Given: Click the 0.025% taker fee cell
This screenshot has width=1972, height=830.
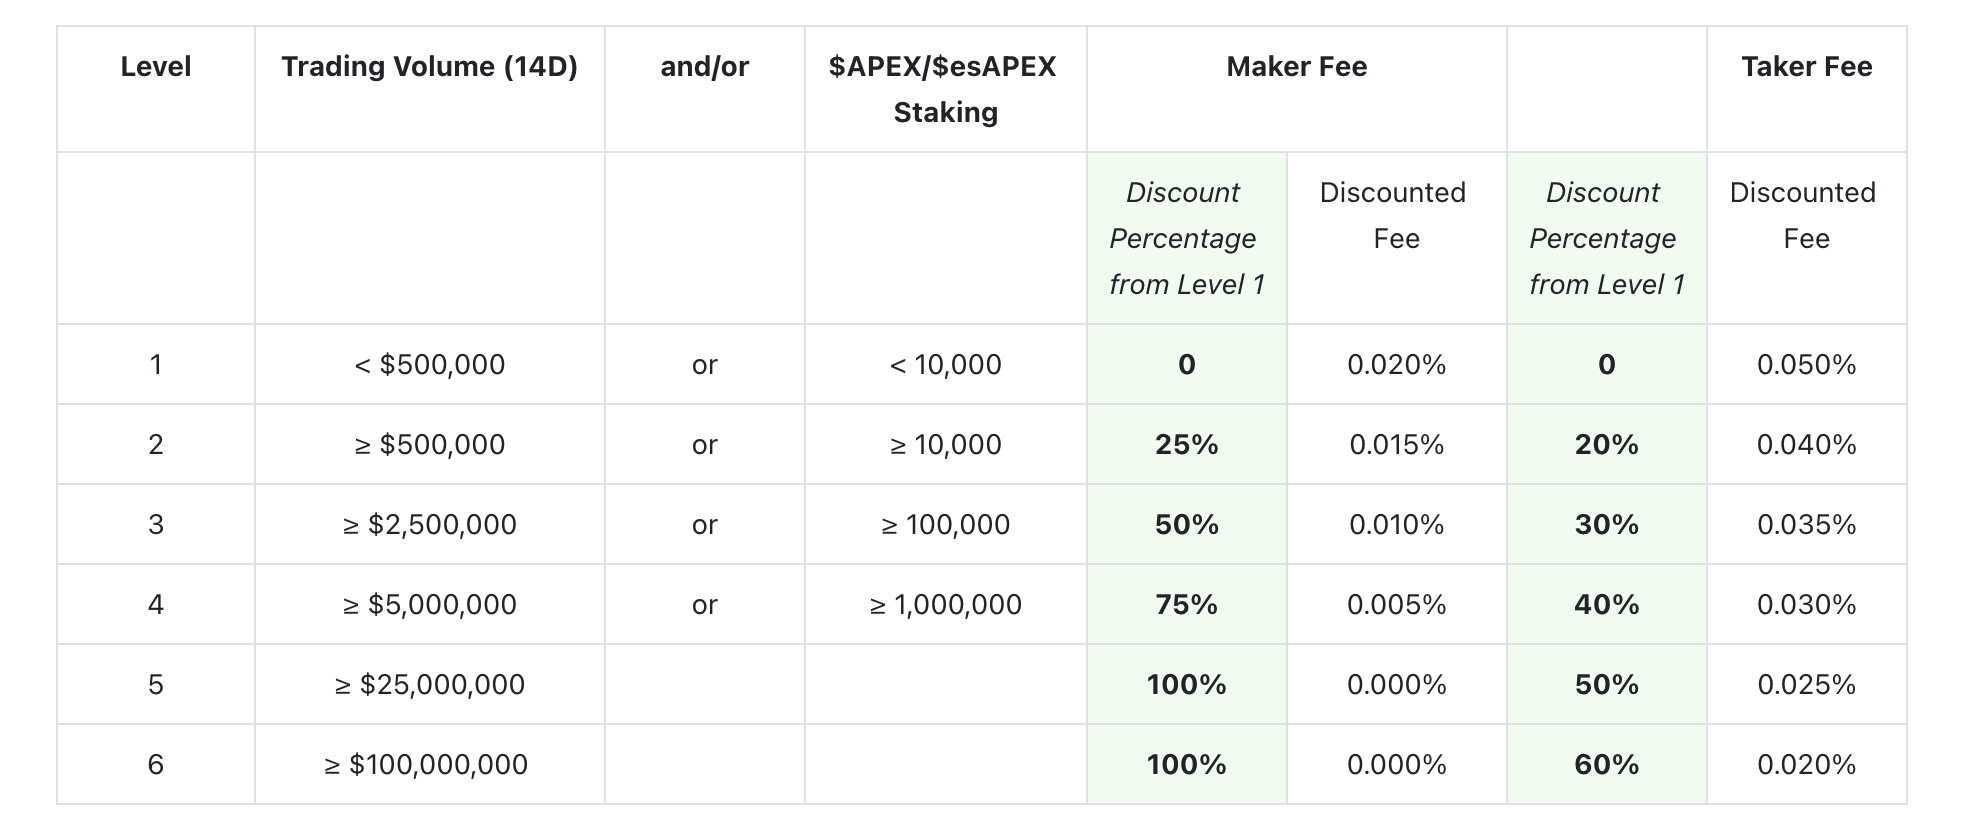Looking at the screenshot, I should [x=1806, y=684].
